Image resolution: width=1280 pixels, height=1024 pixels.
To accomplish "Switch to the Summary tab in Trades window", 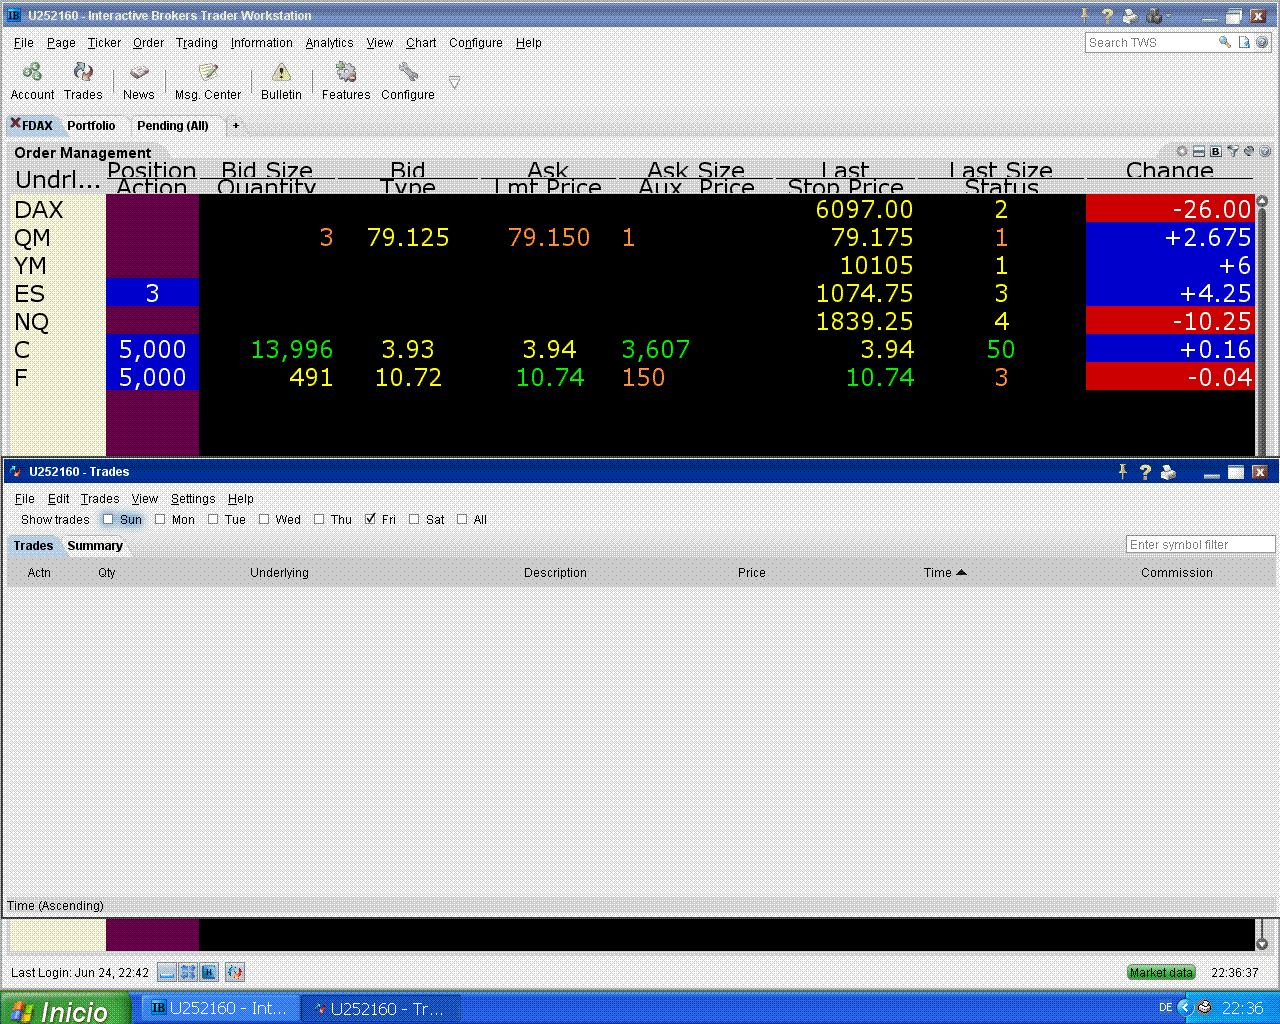I will coord(95,546).
